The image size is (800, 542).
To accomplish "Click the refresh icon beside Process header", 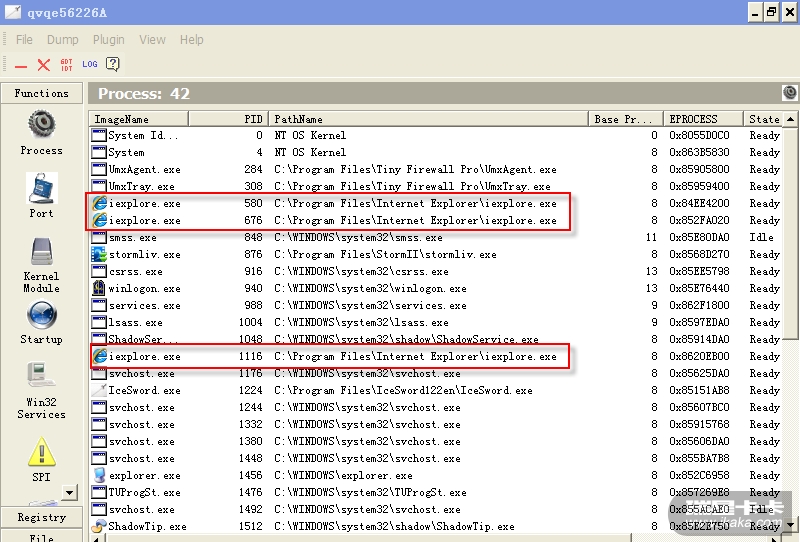I will [789, 92].
